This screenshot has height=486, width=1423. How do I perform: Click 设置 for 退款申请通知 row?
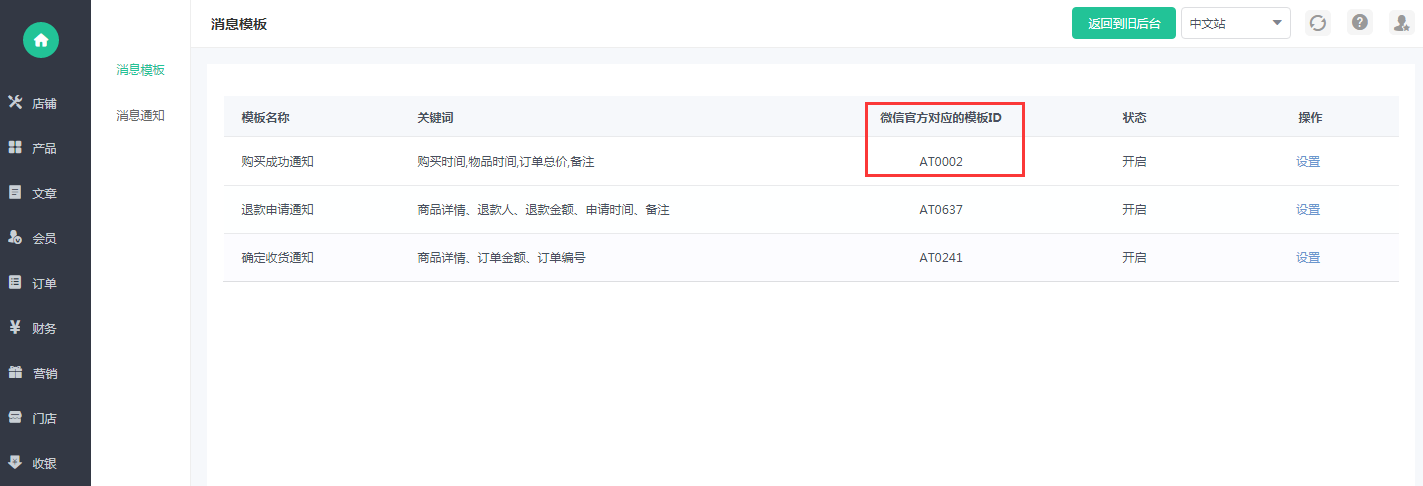click(x=1308, y=209)
